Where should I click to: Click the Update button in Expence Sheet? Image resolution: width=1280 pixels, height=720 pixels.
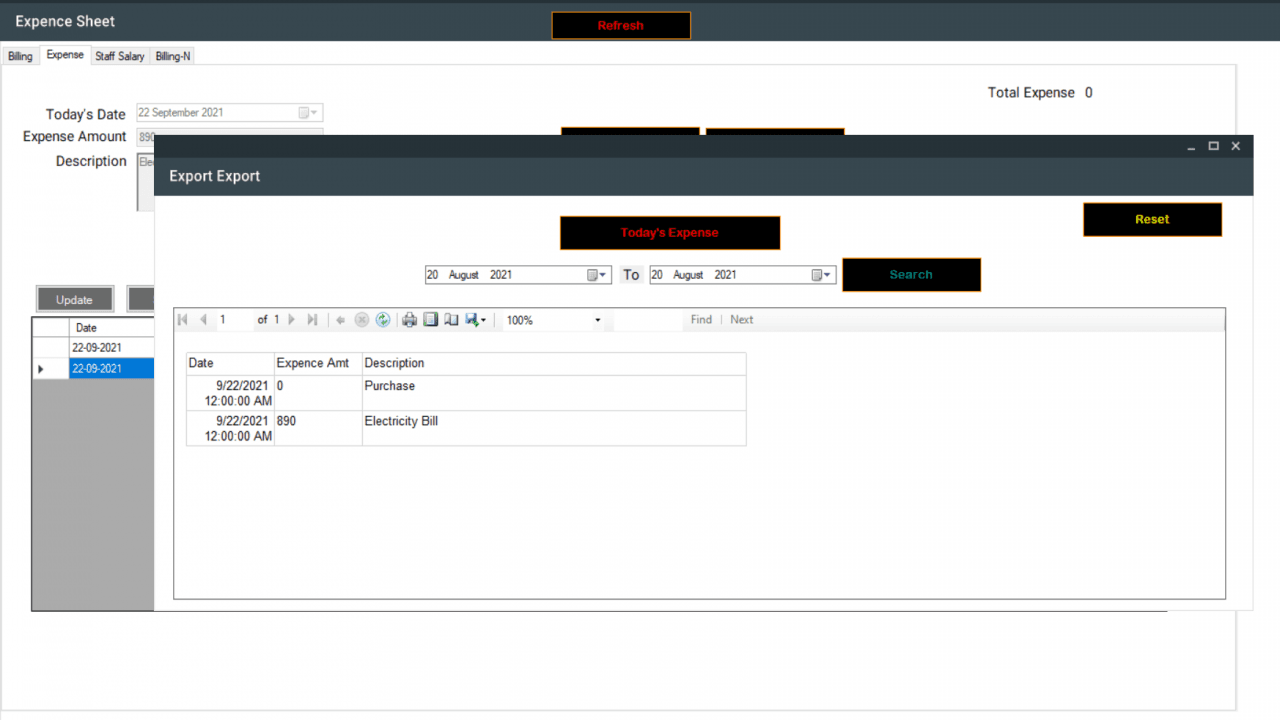(75, 299)
